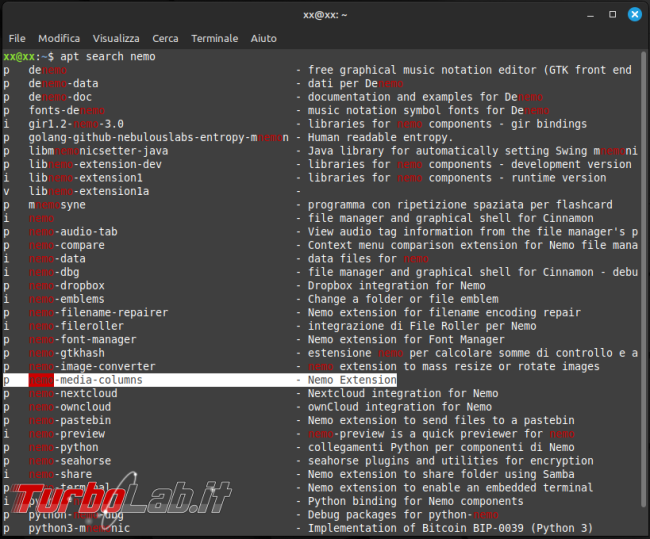Click the 'nemo-nextcloud' package name
650x539 pixels.
(x=73, y=393)
